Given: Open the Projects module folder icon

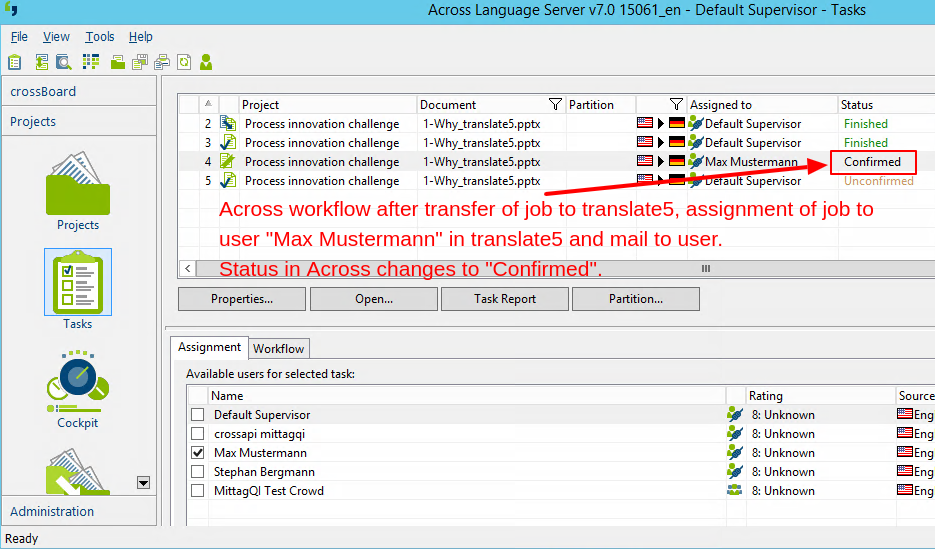Looking at the screenshot, I should [x=78, y=184].
